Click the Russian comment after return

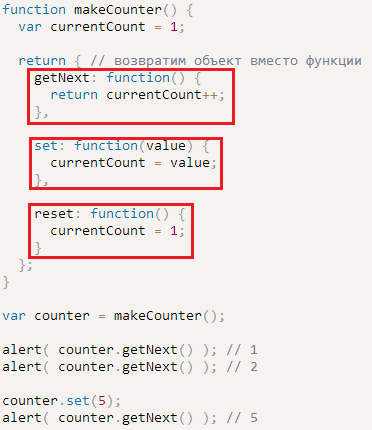226,61
